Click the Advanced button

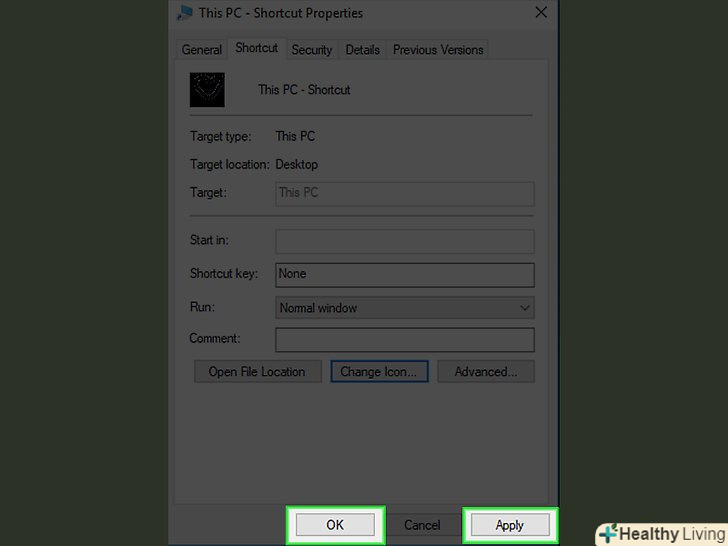tap(486, 371)
